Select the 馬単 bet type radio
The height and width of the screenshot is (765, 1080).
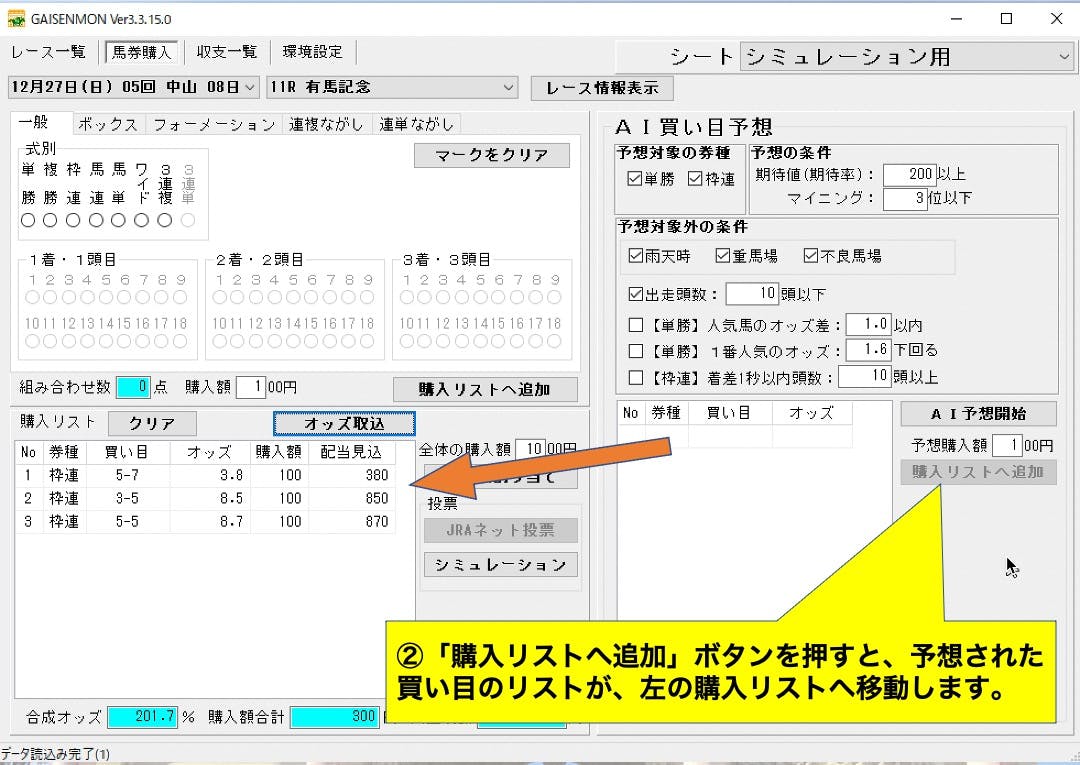pos(118,220)
